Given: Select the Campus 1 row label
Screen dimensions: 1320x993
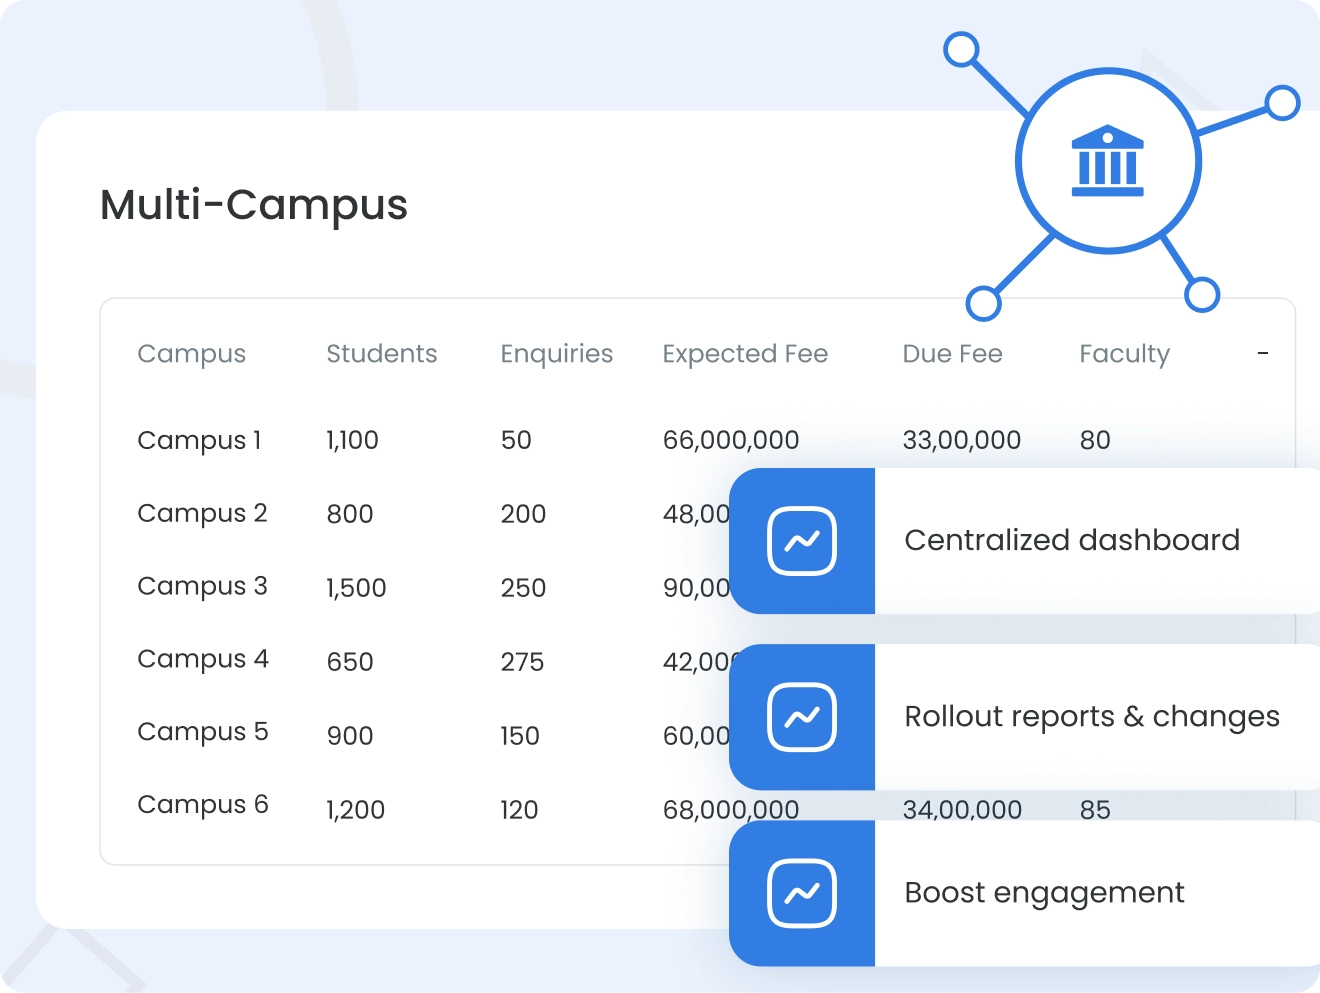Looking at the screenshot, I should [199, 440].
